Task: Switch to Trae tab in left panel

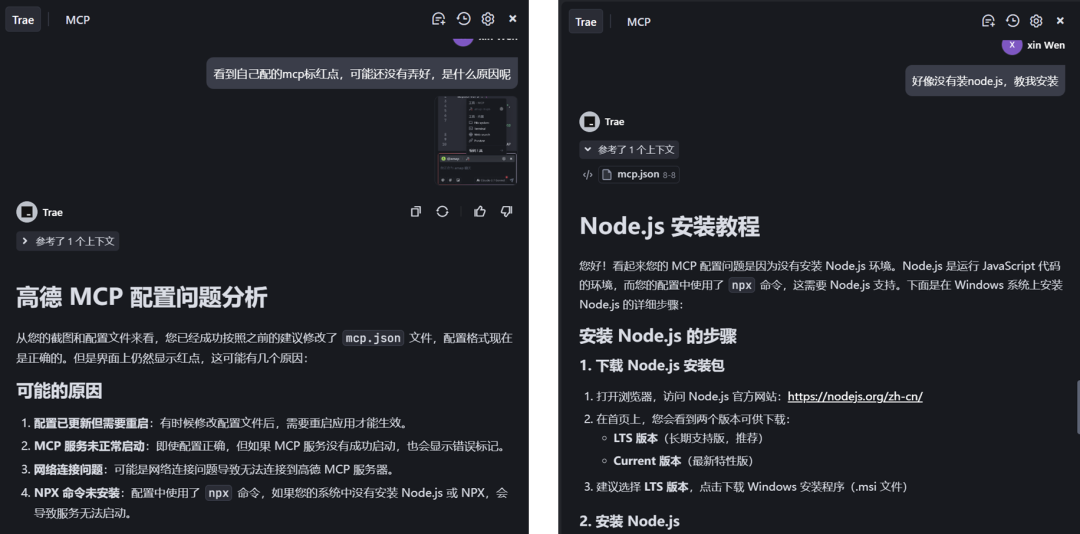Action: pos(23,20)
